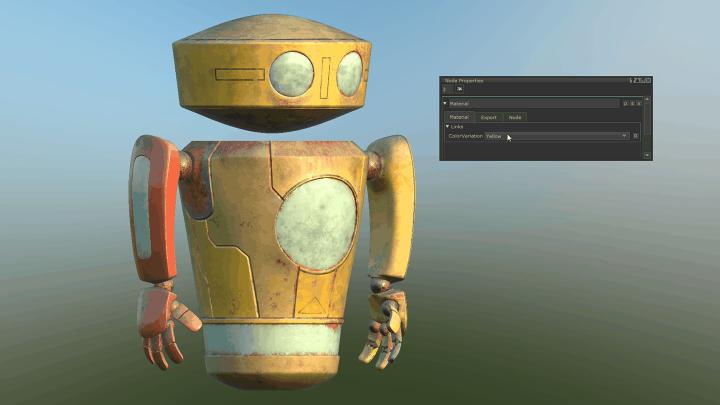Click the scrollbar up arrow in Node Properties
This screenshot has width=720, height=405.
647,101
